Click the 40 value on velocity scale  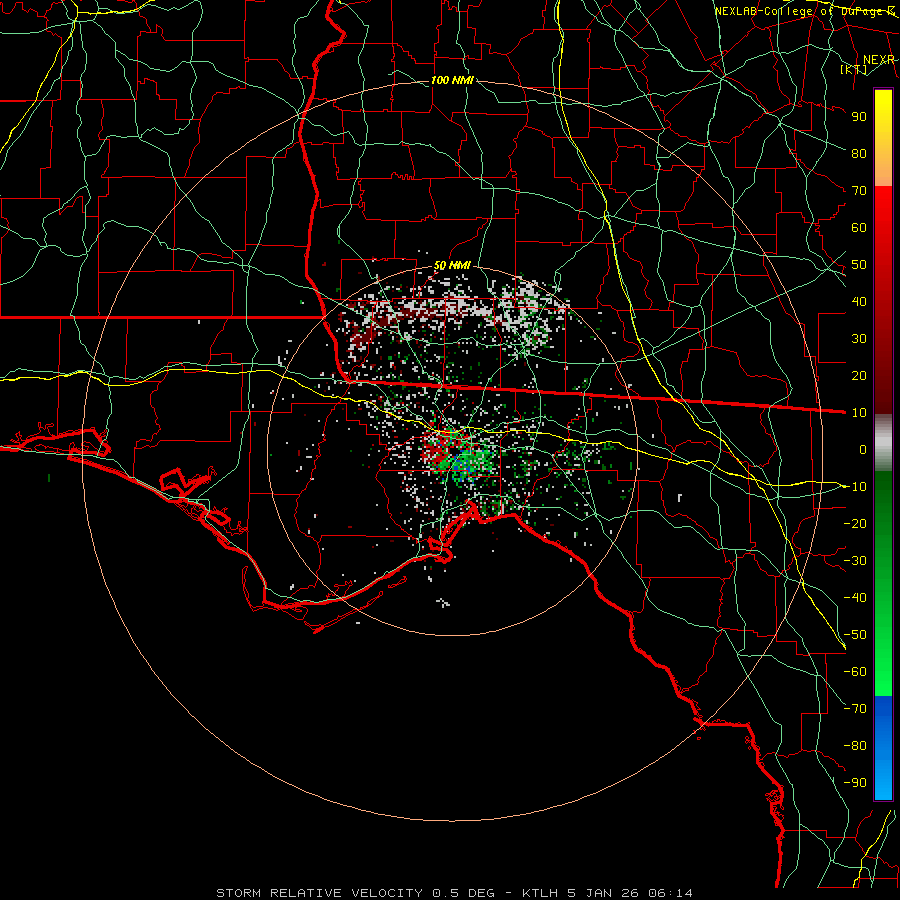(859, 301)
